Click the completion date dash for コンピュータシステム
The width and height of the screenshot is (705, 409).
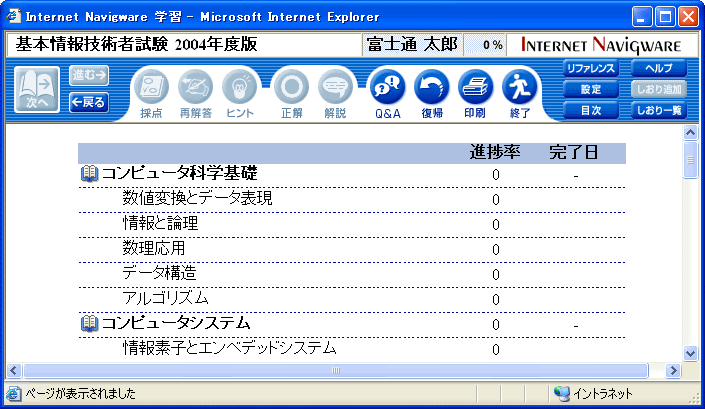pos(576,325)
